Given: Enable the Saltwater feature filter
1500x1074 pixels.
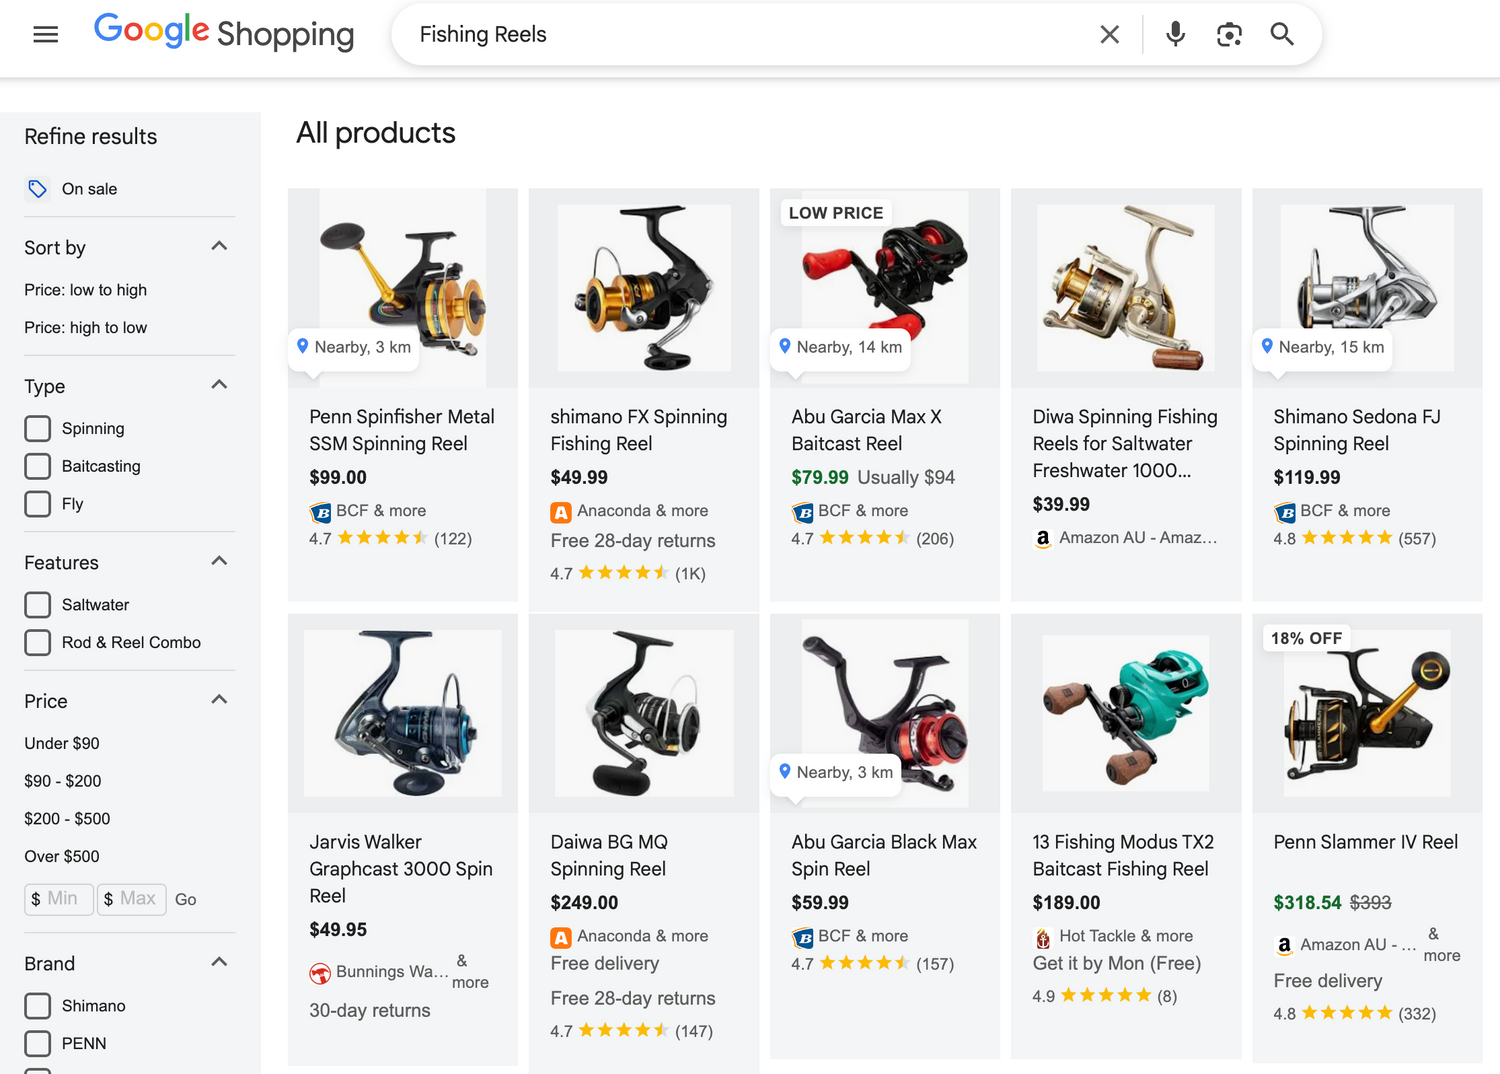Looking at the screenshot, I should pos(38,605).
